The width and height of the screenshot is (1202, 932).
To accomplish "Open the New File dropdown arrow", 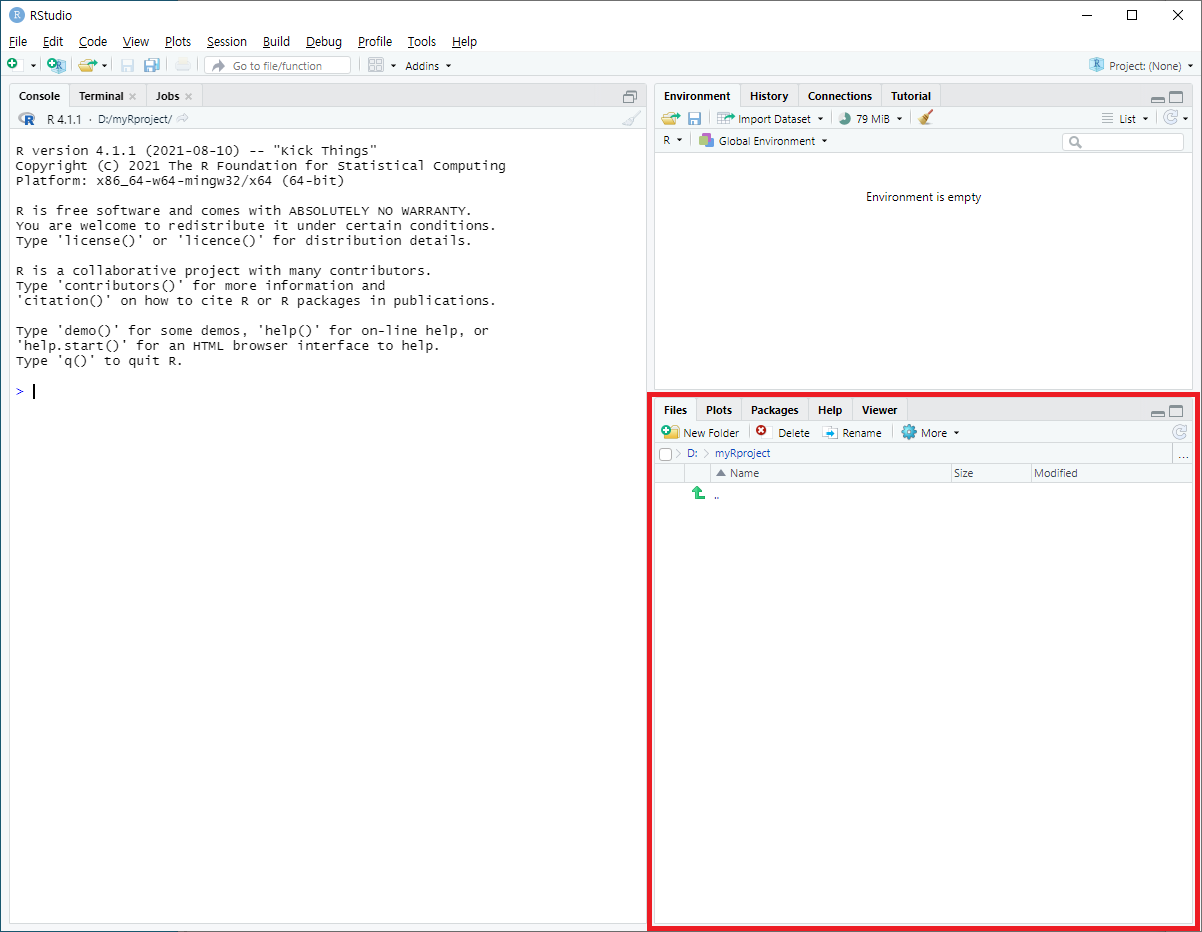I will point(33,66).
